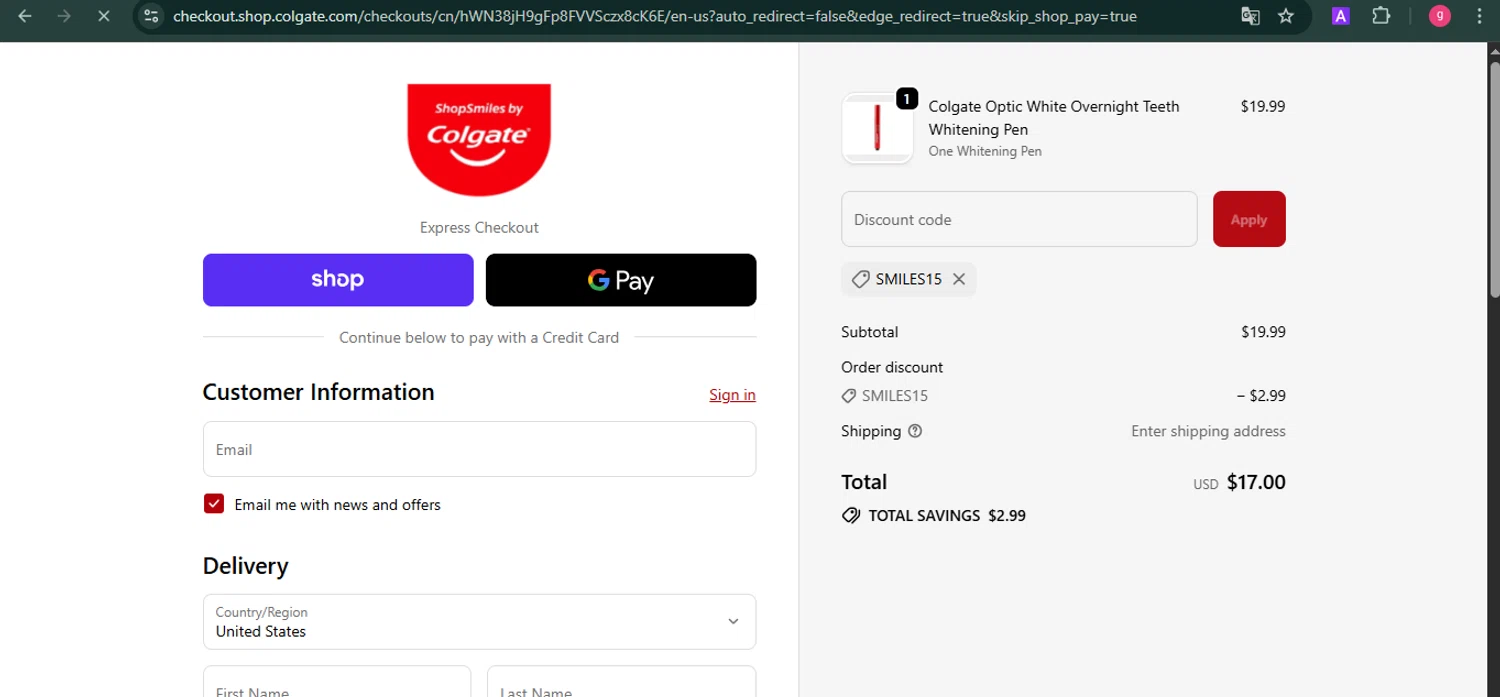
Task: Click the product name Colgate Optic White
Action: (x=1054, y=118)
